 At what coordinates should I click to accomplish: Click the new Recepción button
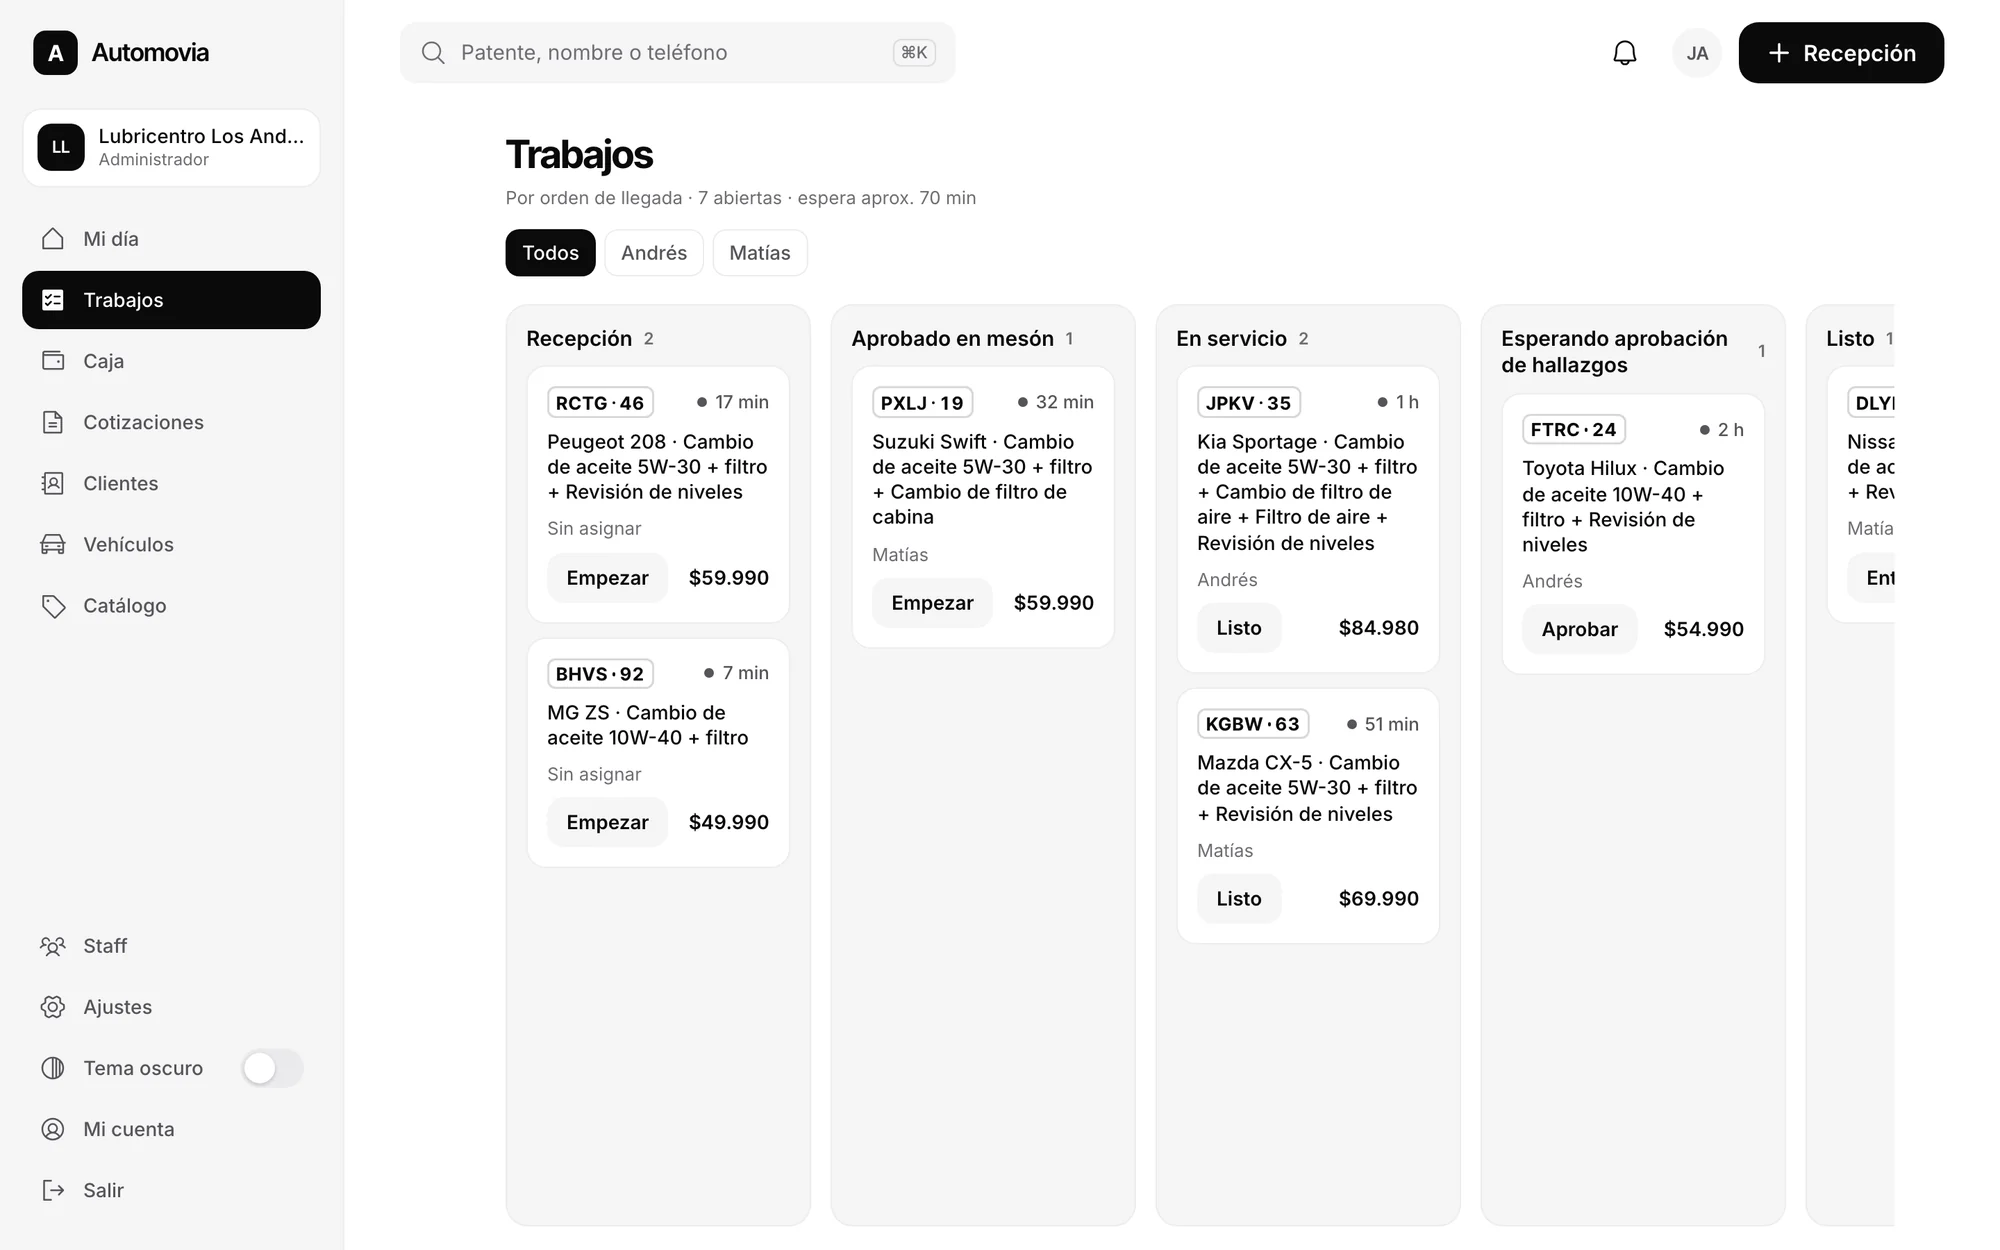pos(1841,53)
